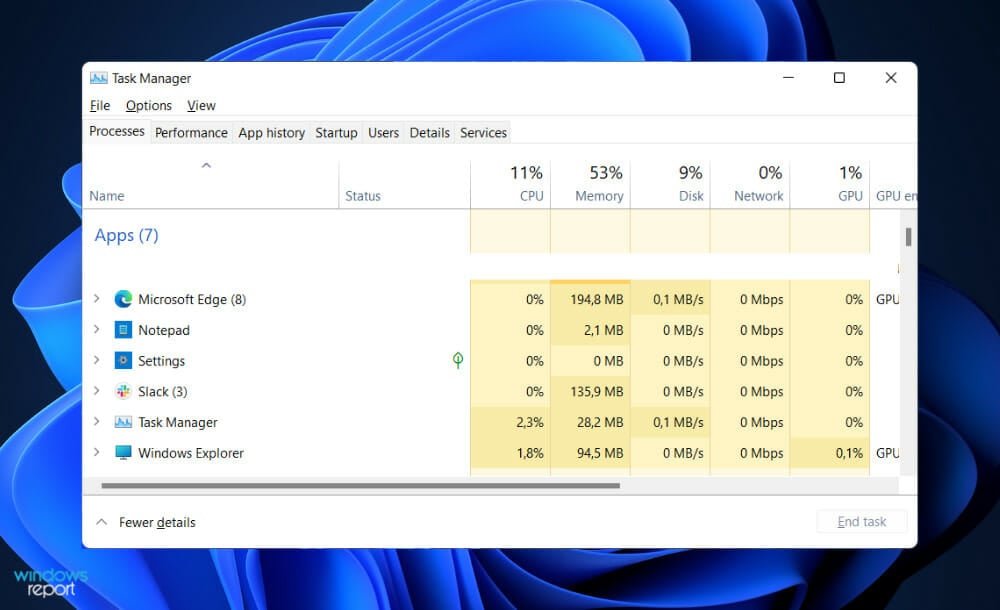The width and height of the screenshot is (1000, 610).
Task: Collapse the Apps (7) group
Action: coord(126,235)
